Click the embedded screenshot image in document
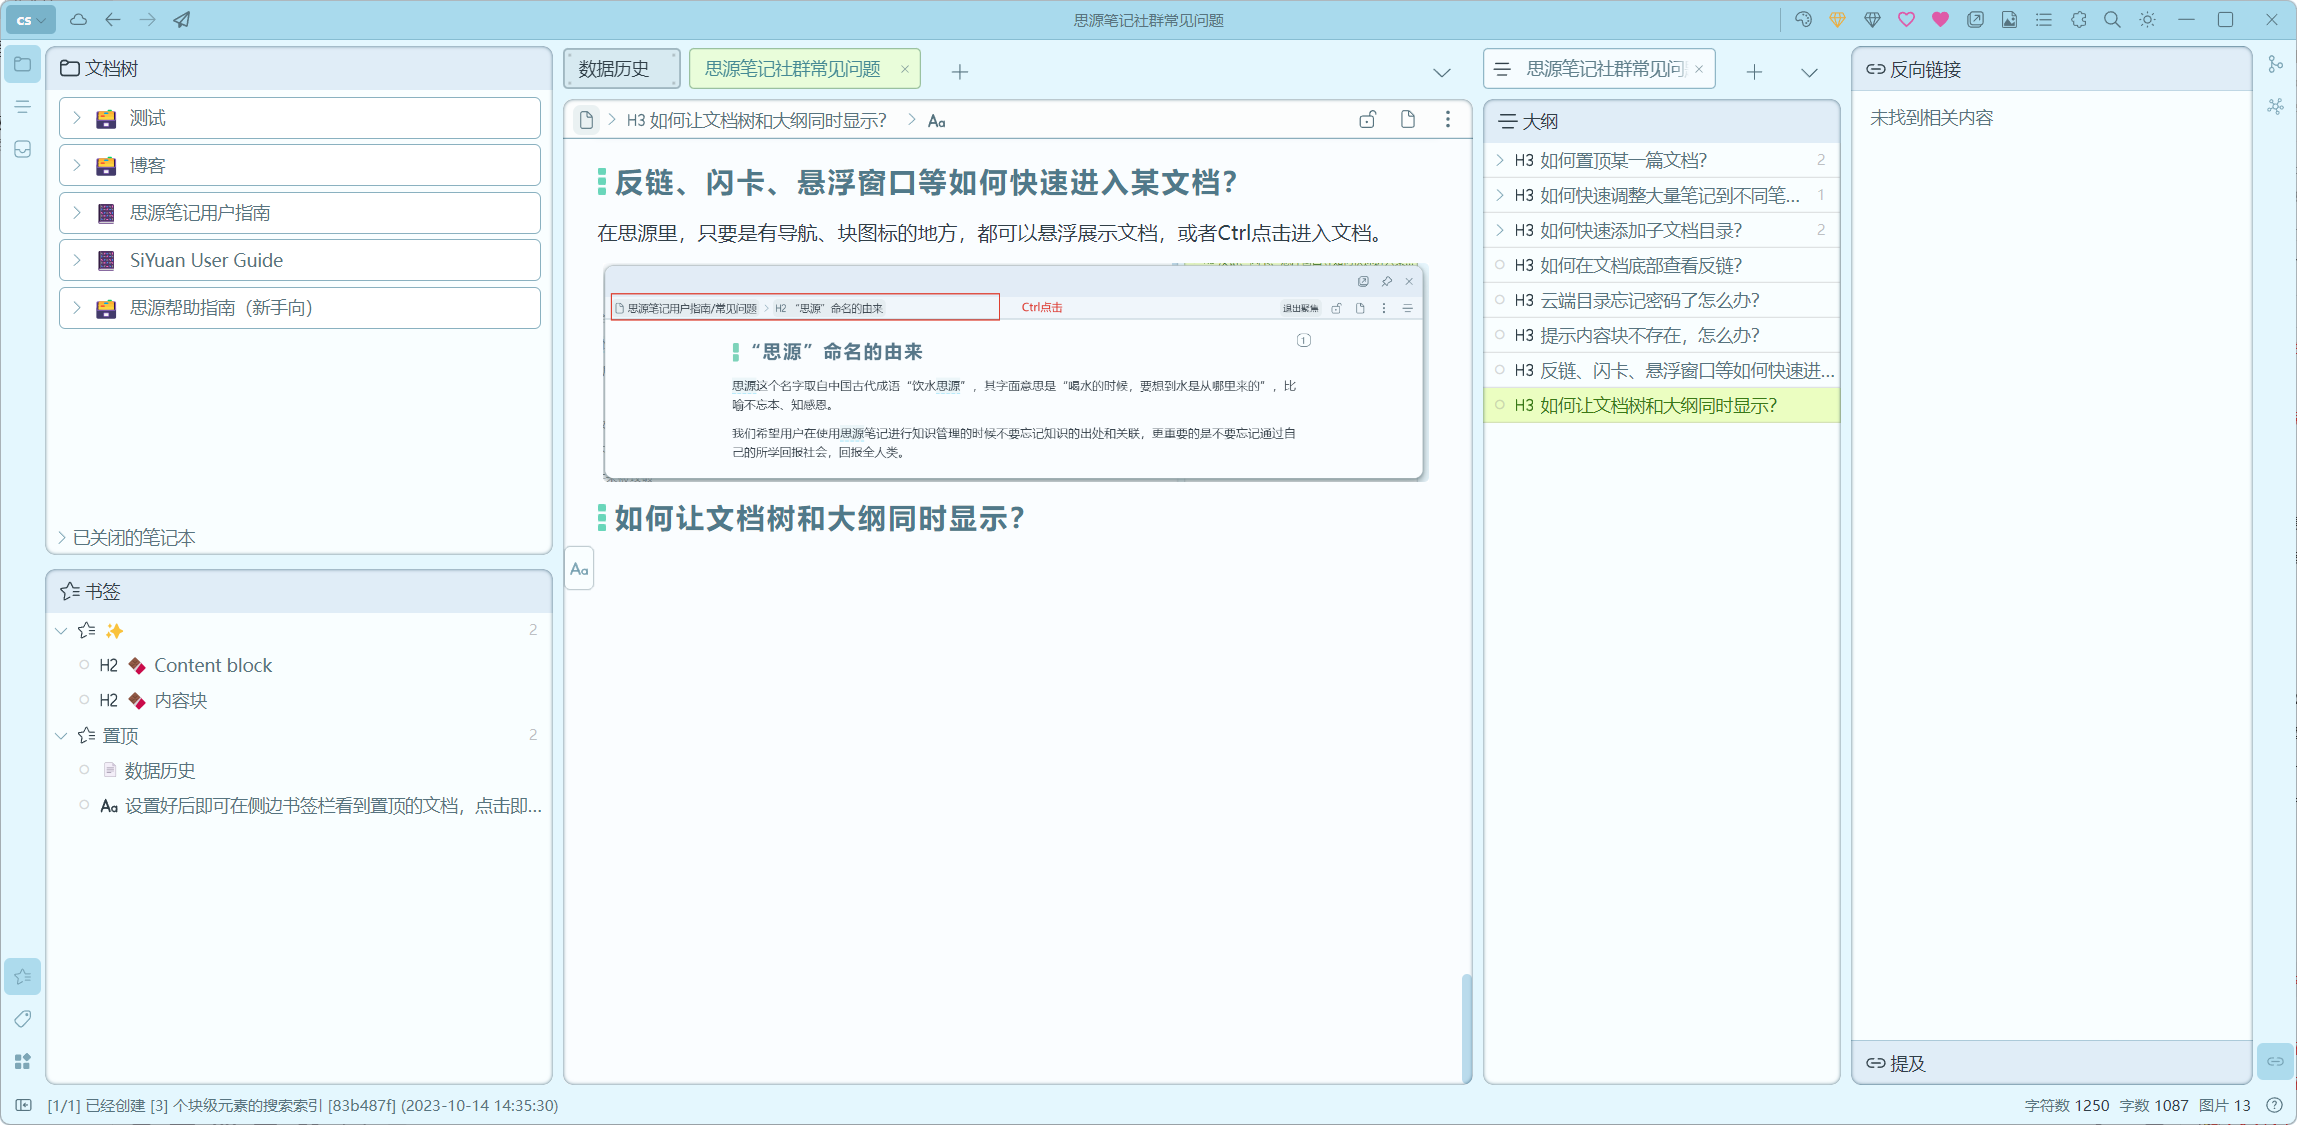This screenshot has height=1125, width=2297. click(x=1014, y=373)
